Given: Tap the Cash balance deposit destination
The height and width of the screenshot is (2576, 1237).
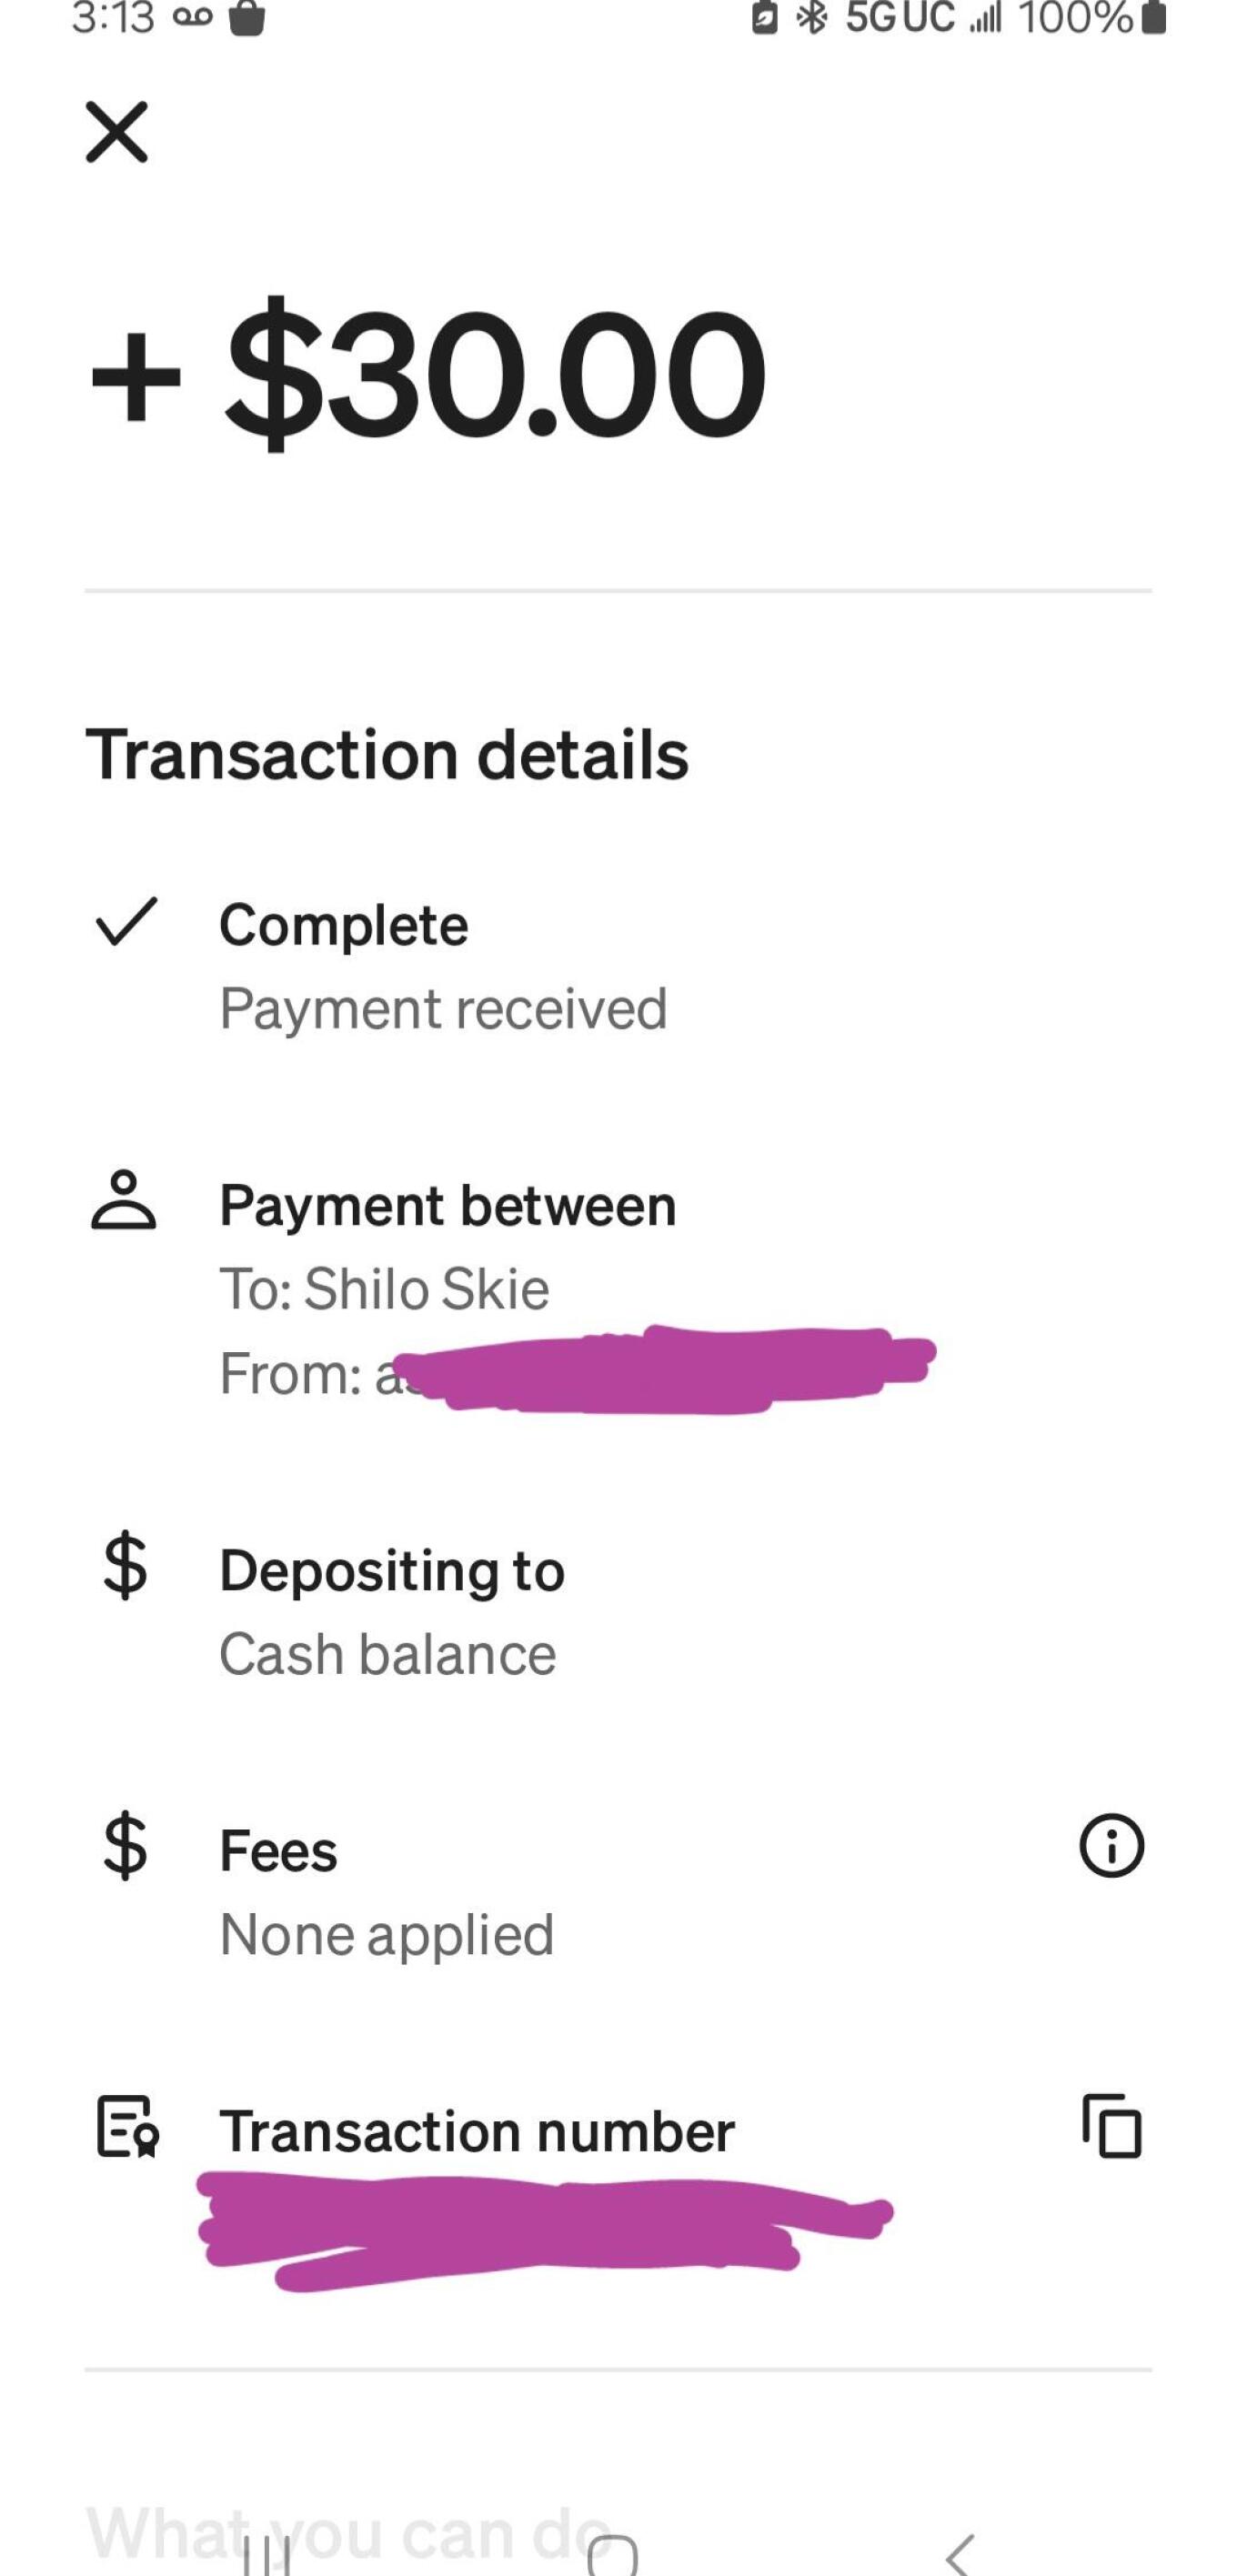Looking at the screenshot, I should 387,1654.
